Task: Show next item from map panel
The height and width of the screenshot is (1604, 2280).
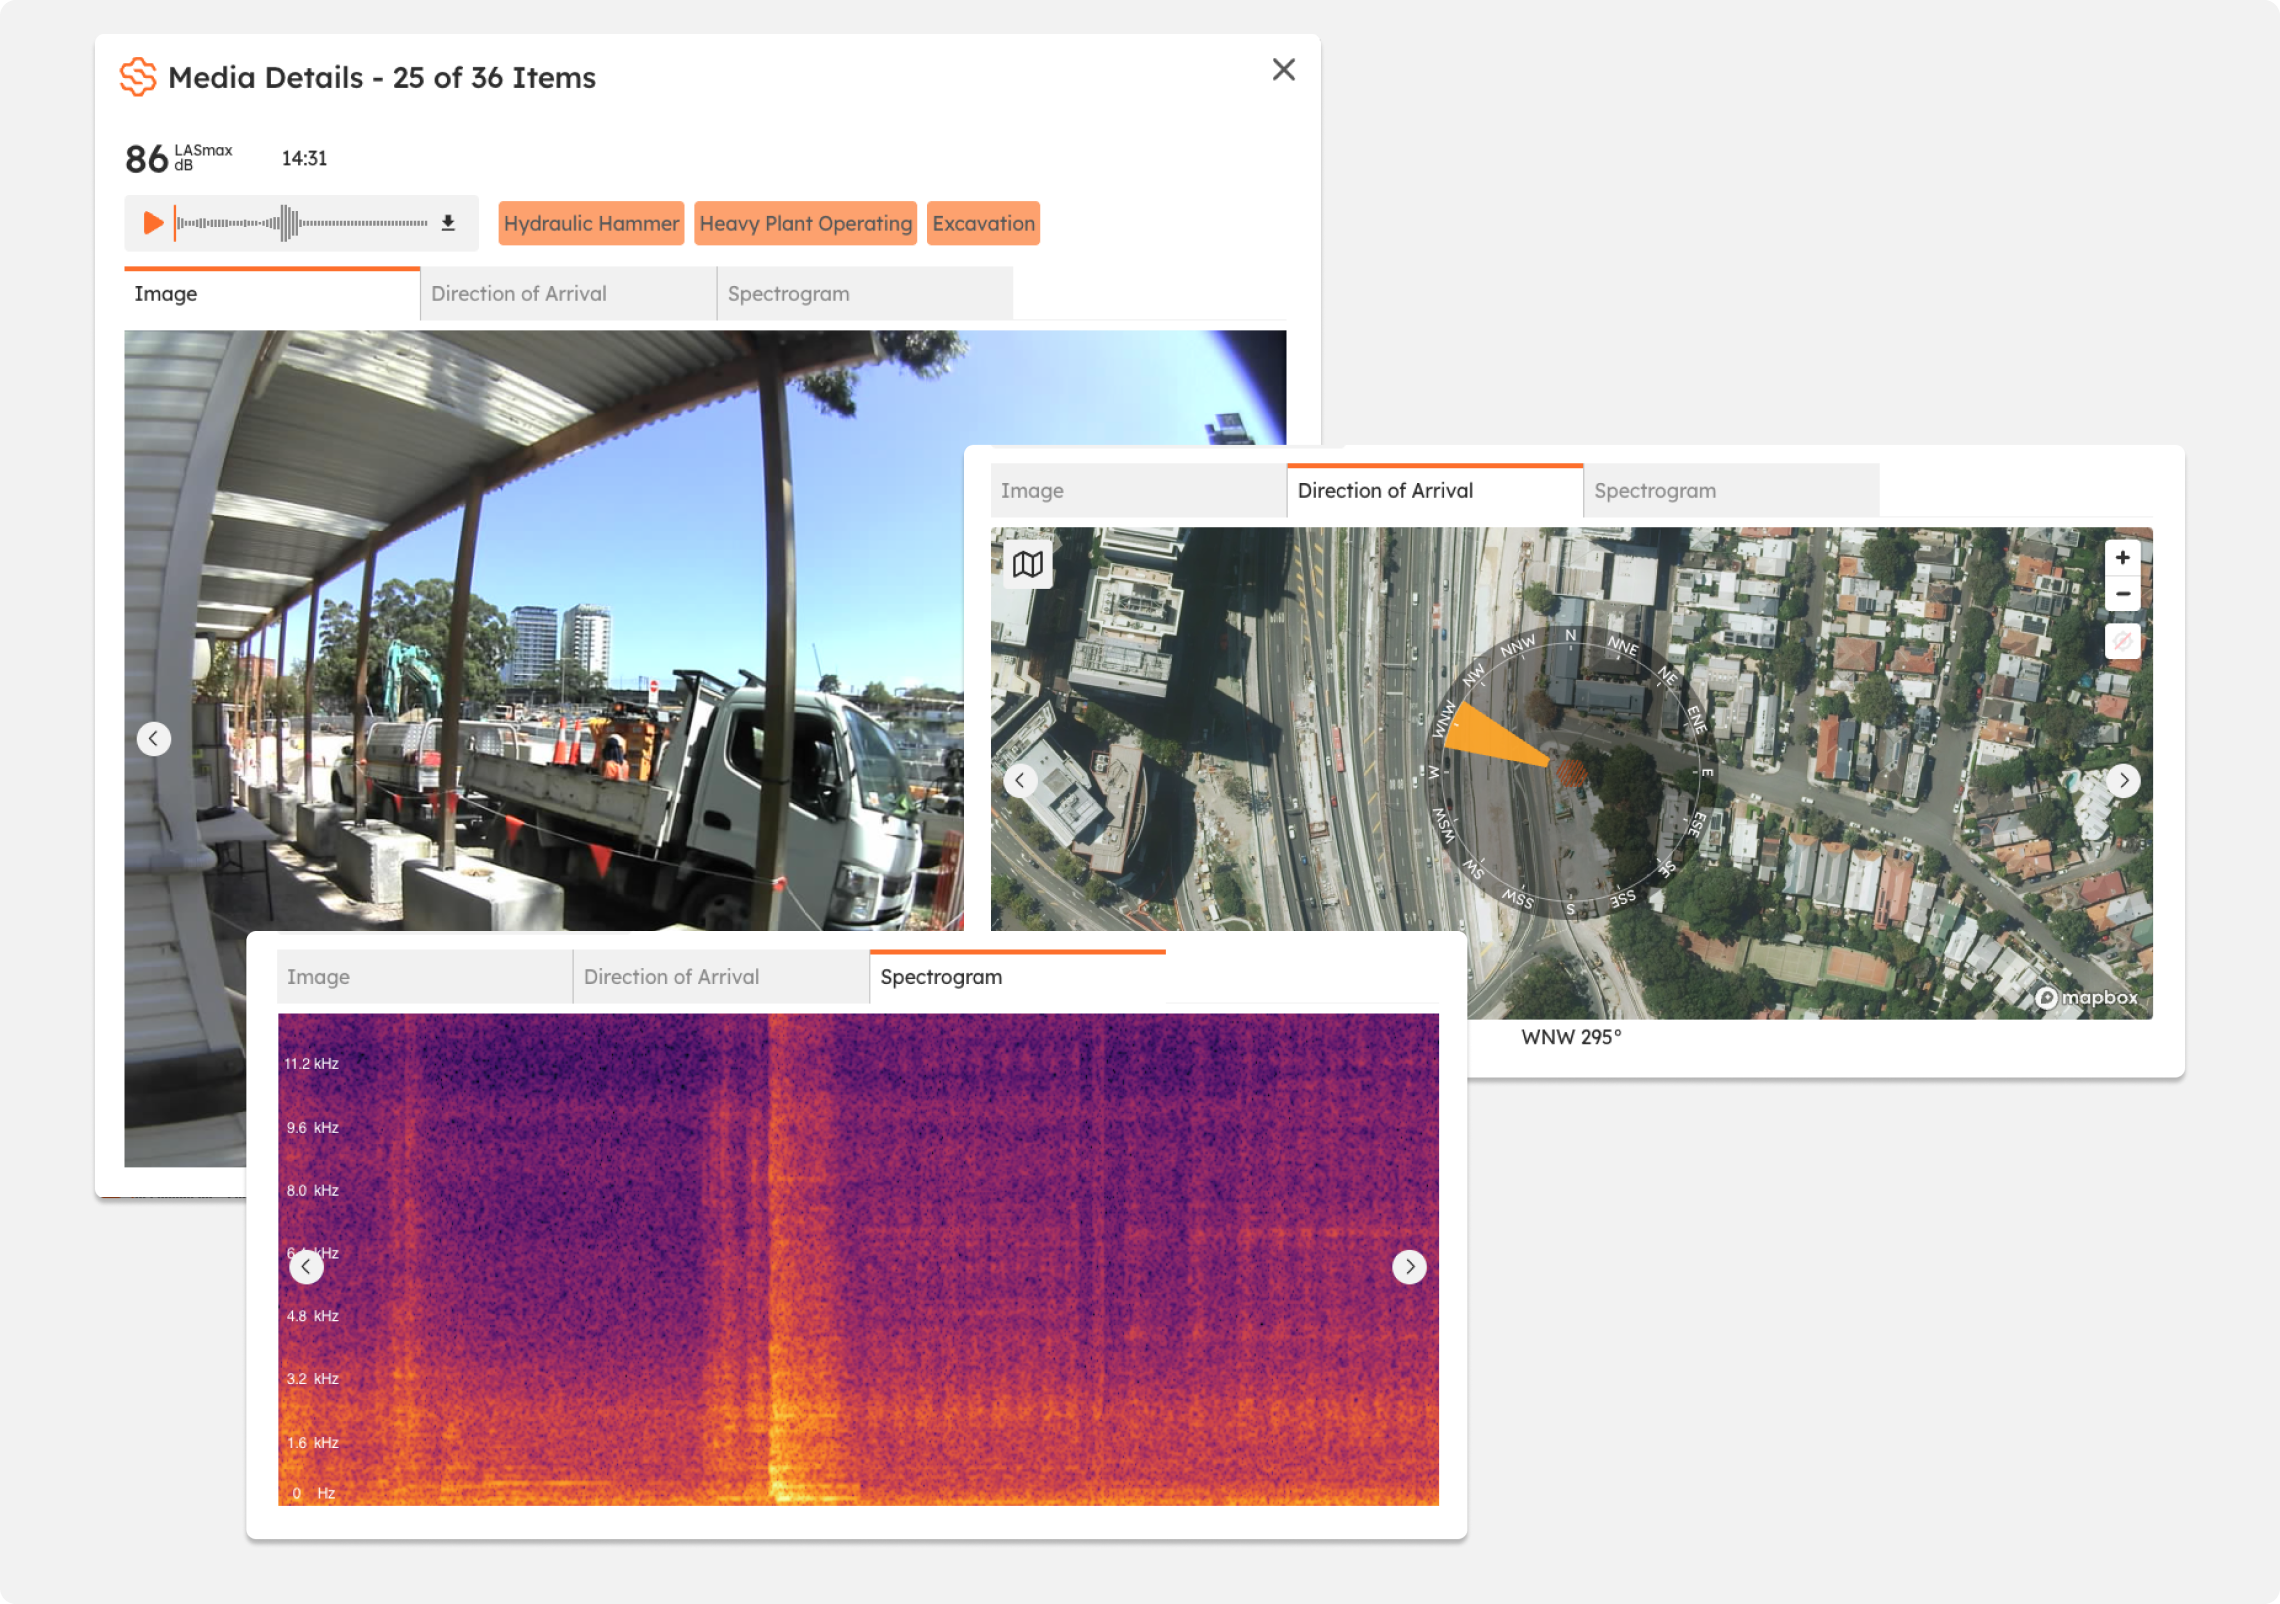Action: 2123,780
